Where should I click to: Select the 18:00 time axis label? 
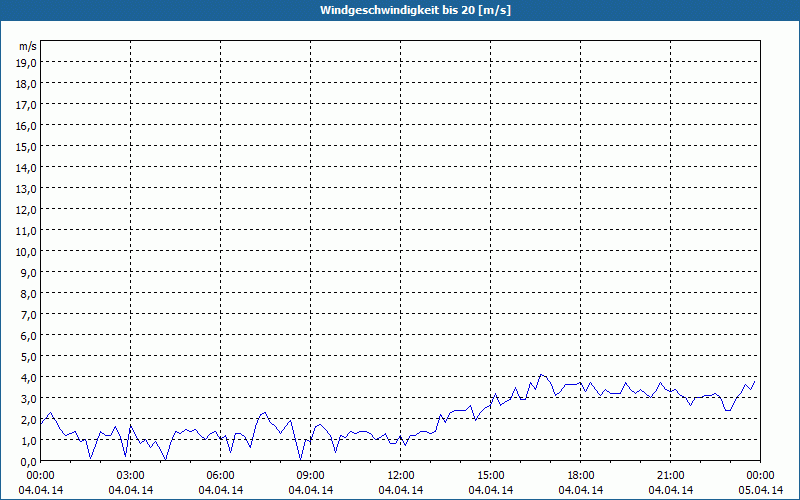point(580,475)
